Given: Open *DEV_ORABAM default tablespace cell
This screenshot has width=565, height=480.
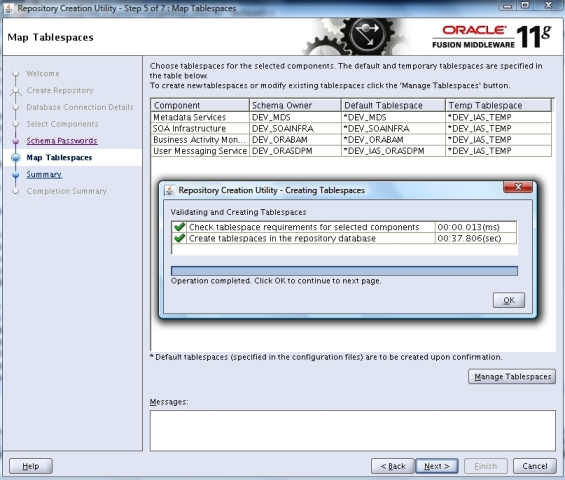Looking at the screenshot, I should click(393, 139).
